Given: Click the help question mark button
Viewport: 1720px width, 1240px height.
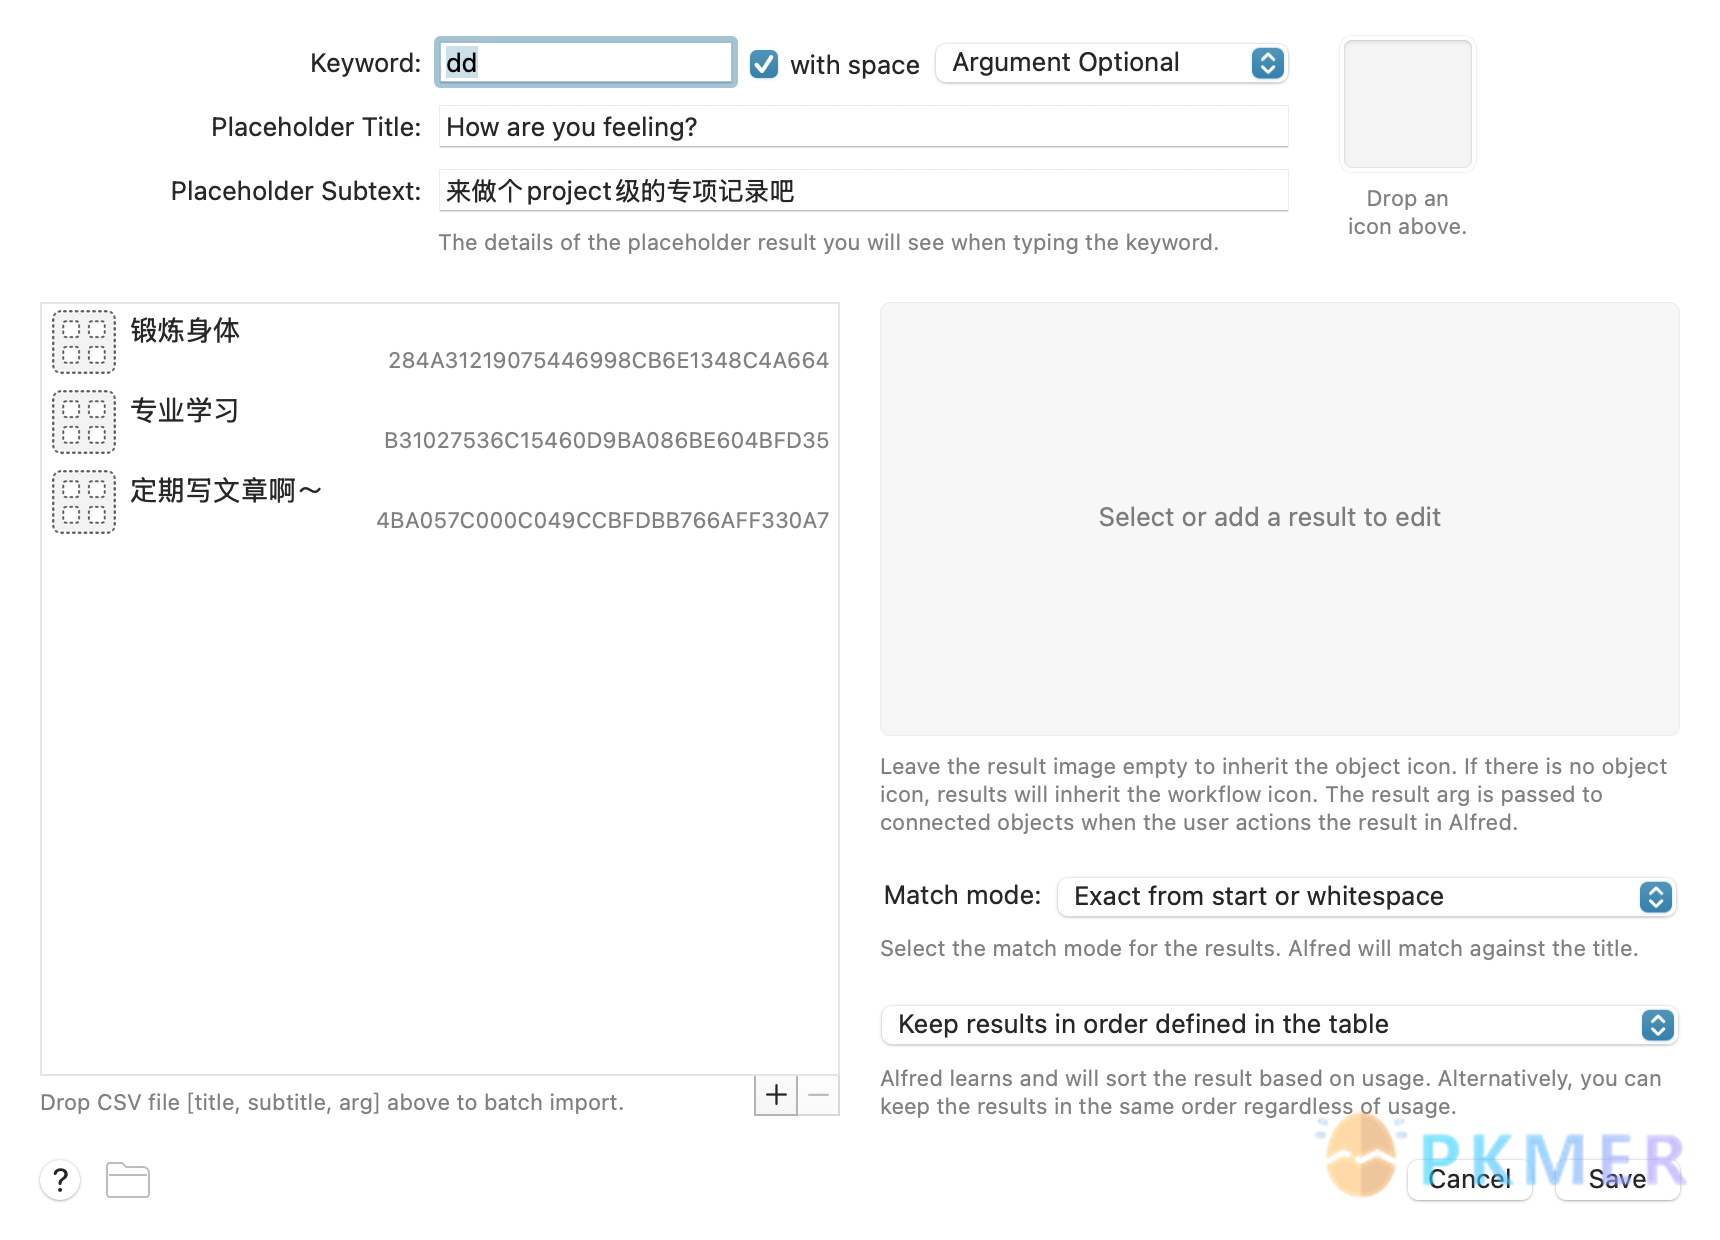Looking at the screenshot, I should 60,1180.
